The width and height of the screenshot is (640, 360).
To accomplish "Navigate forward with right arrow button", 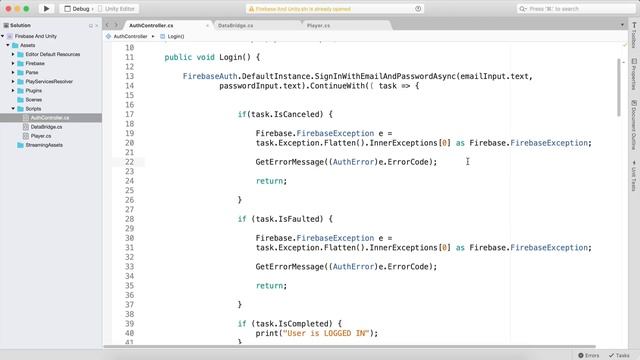I will pos(116,25).
